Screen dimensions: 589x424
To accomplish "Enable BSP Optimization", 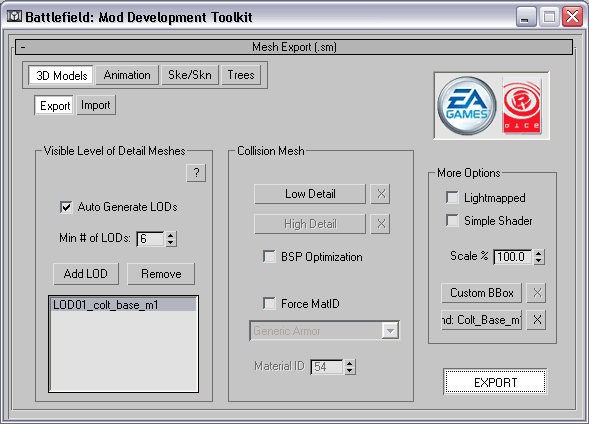I will (269, 257).
